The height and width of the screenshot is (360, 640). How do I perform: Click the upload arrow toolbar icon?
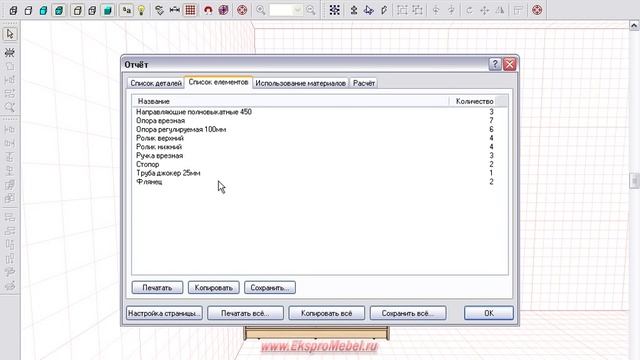pos(354,10)
